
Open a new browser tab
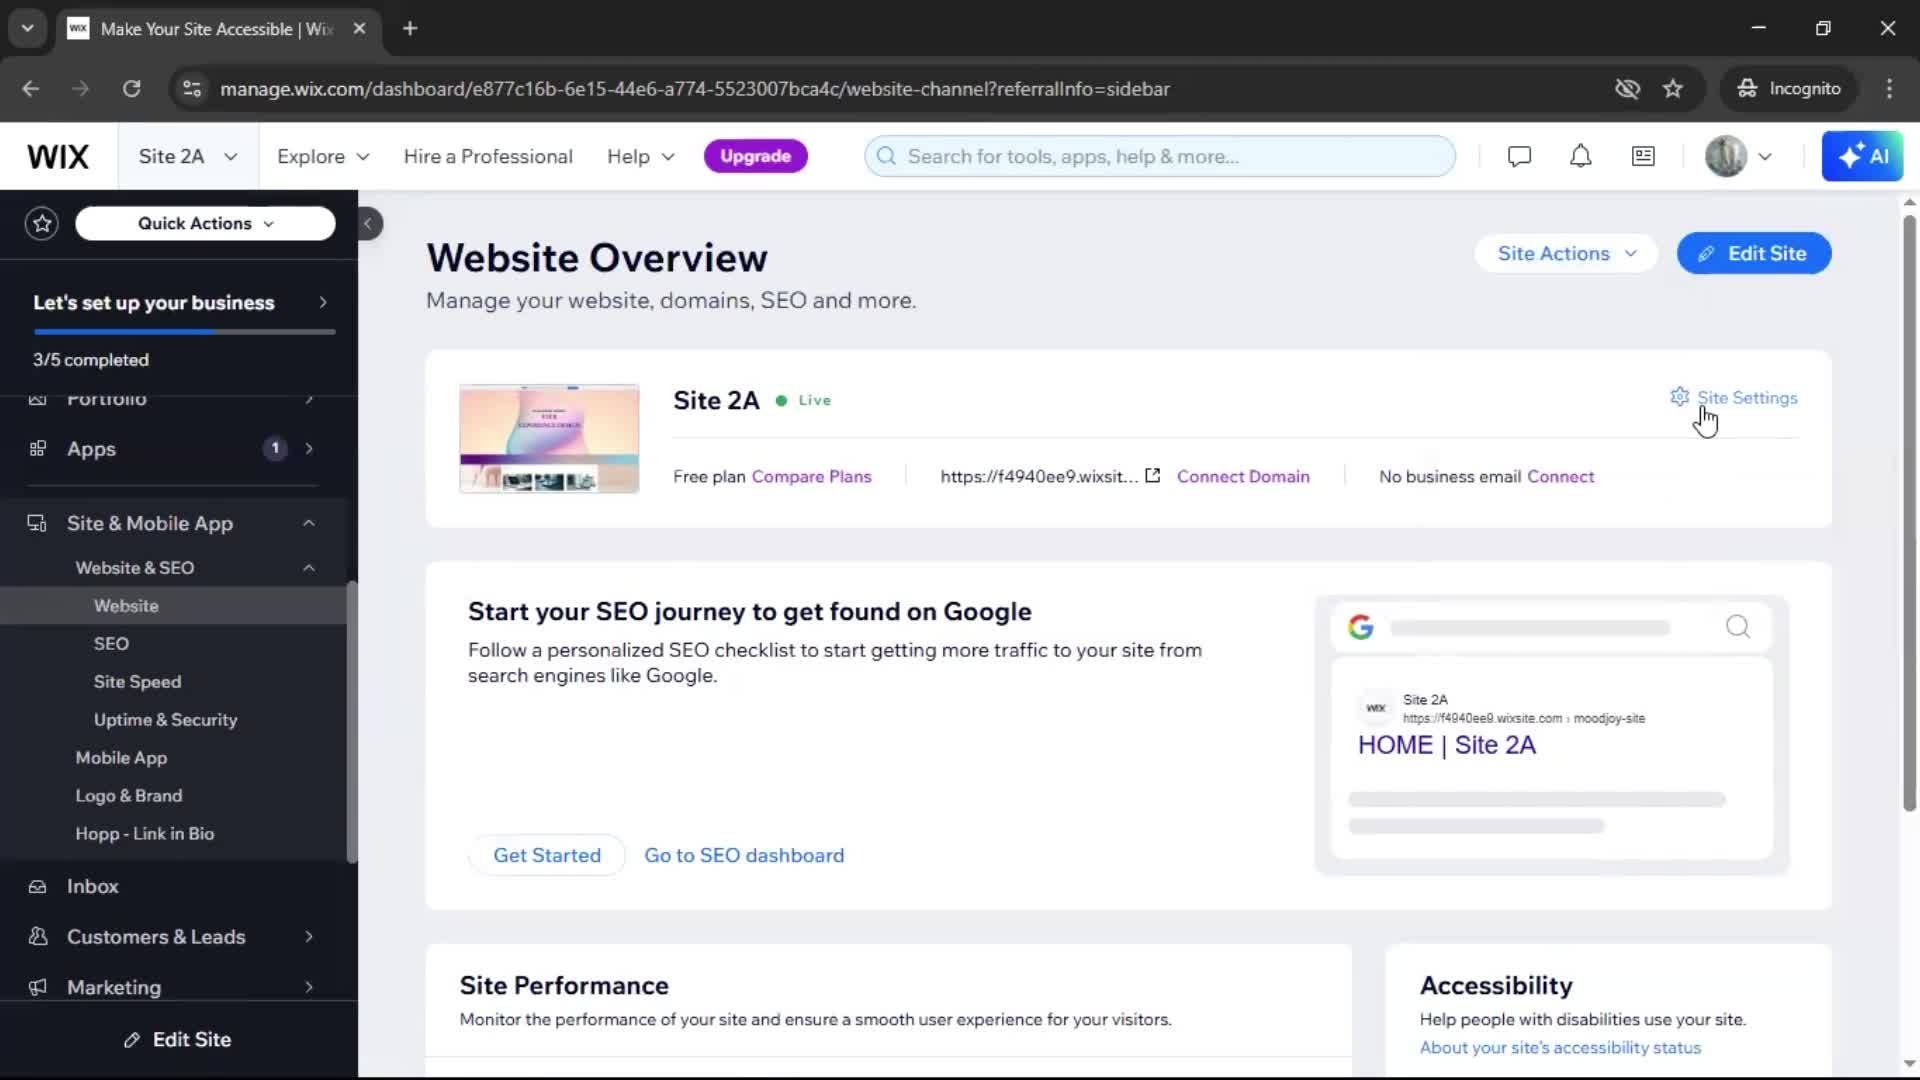[x=410, y=28]
